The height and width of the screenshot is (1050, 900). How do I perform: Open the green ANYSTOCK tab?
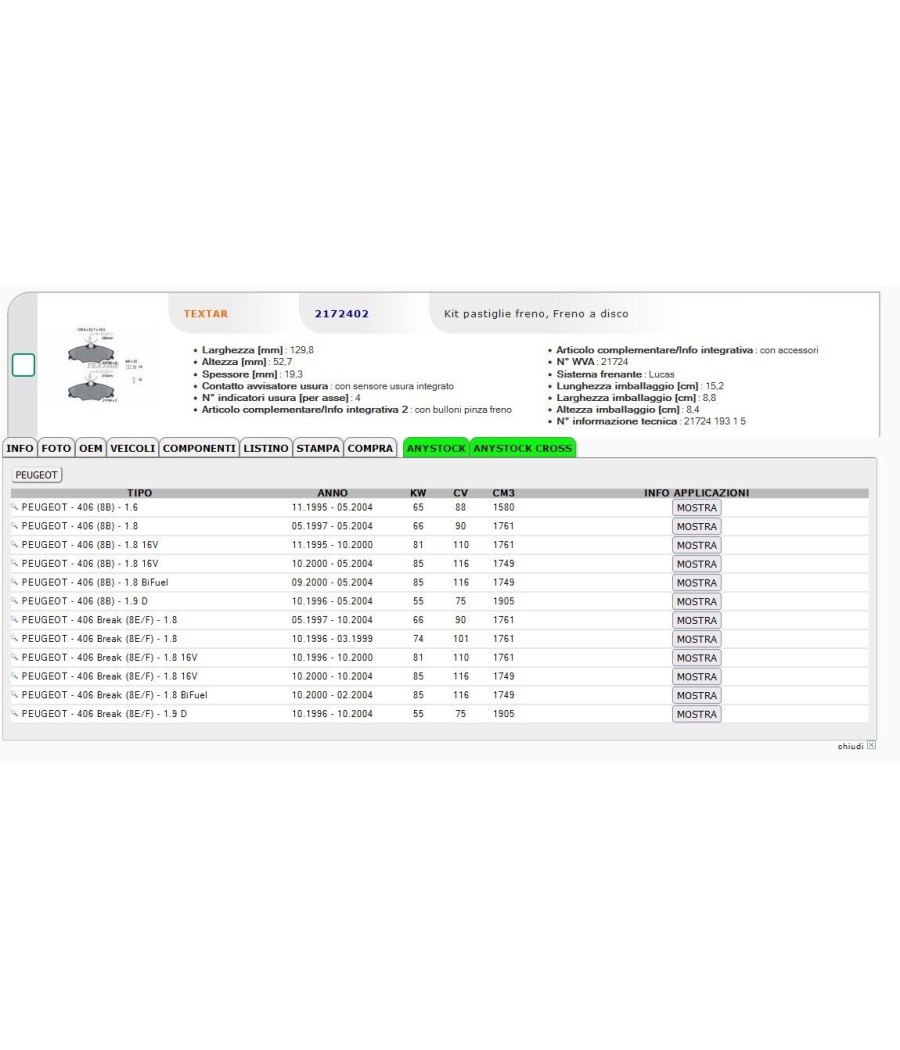pyautogui.click(x=436, y=448)
